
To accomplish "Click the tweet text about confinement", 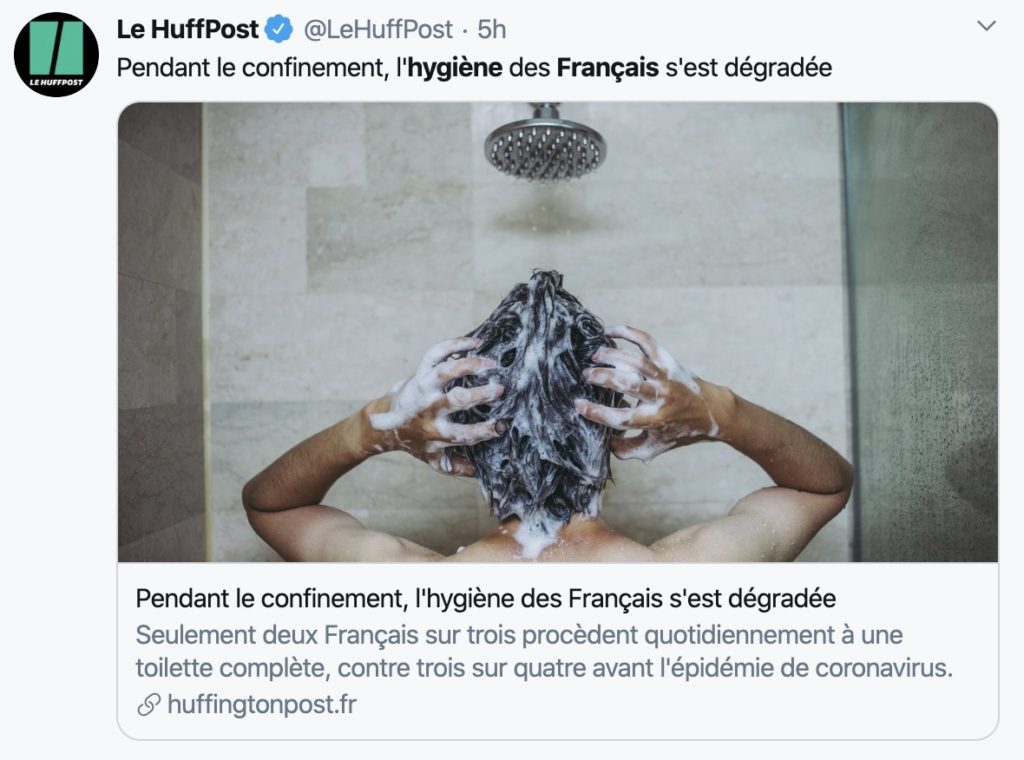I will pos(474,68).
